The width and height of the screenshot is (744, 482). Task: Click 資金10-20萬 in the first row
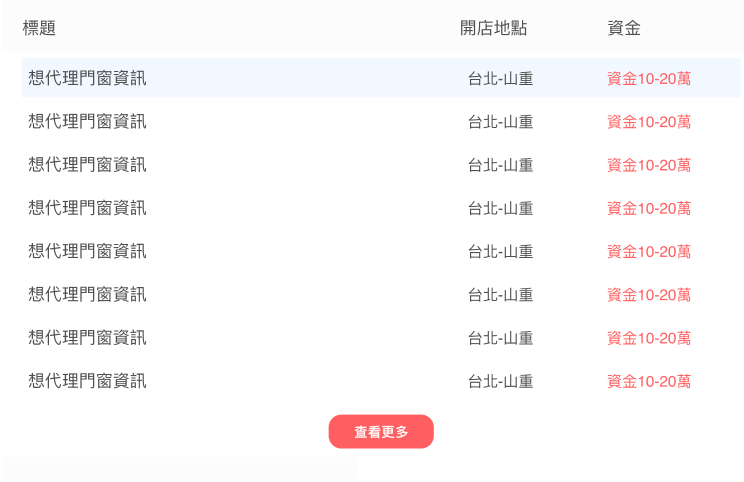click(x=649, y=78)
